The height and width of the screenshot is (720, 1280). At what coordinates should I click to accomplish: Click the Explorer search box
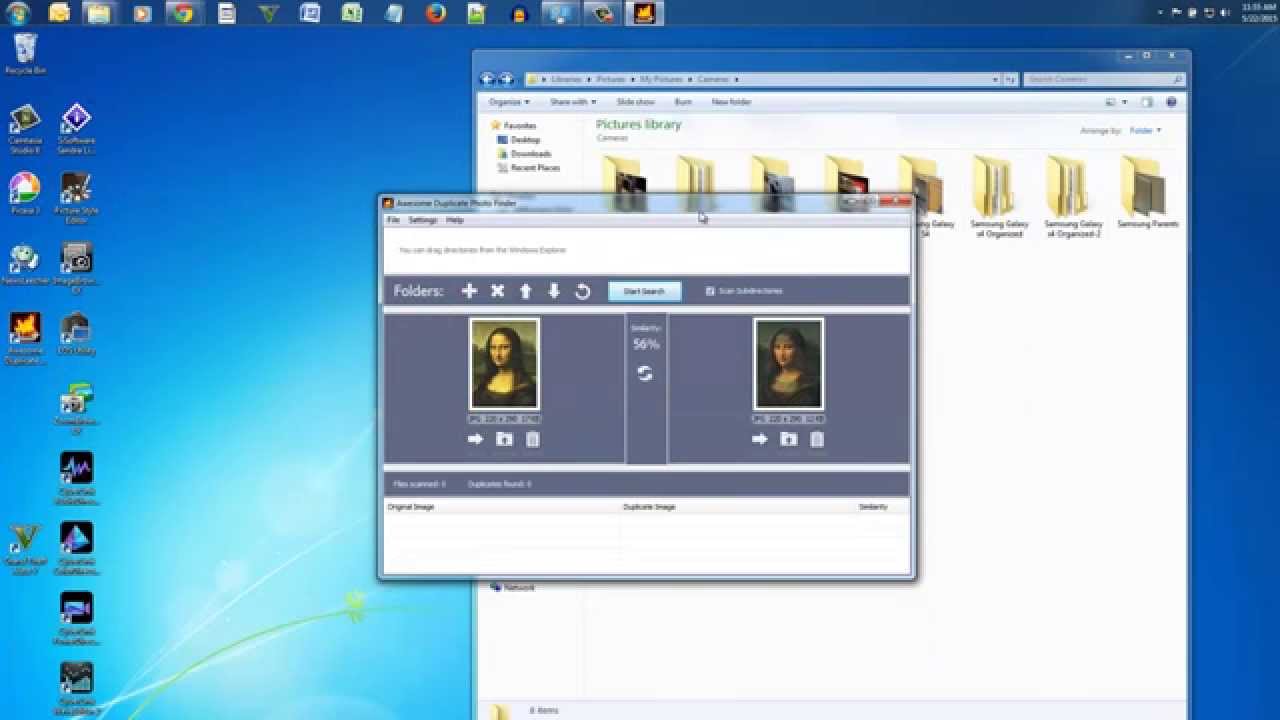[x=1104, y=79]
